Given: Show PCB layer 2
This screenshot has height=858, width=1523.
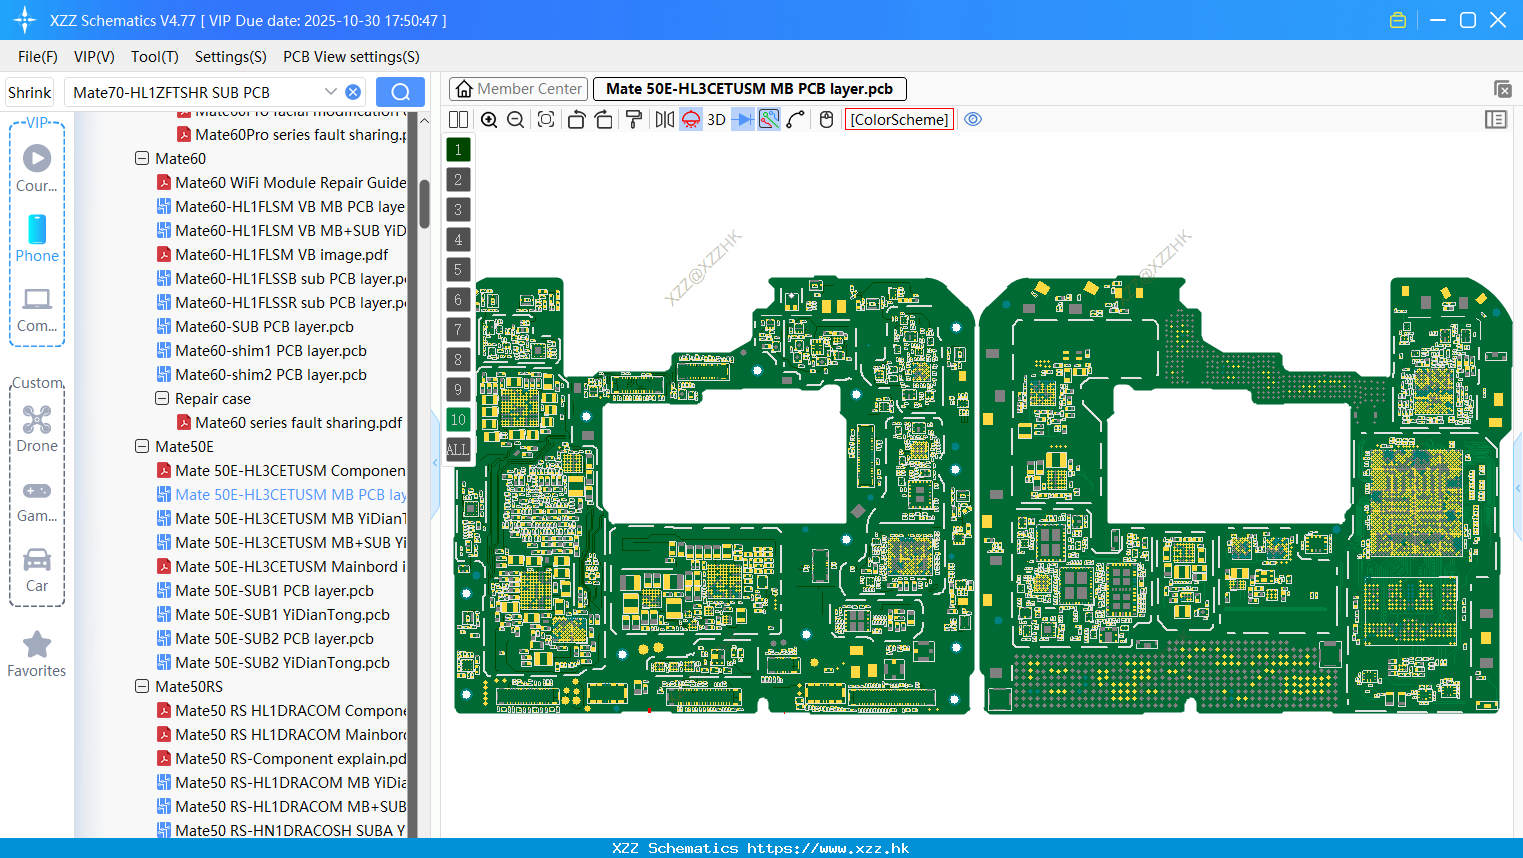Looking at the screenshot, I should point(458,180).
